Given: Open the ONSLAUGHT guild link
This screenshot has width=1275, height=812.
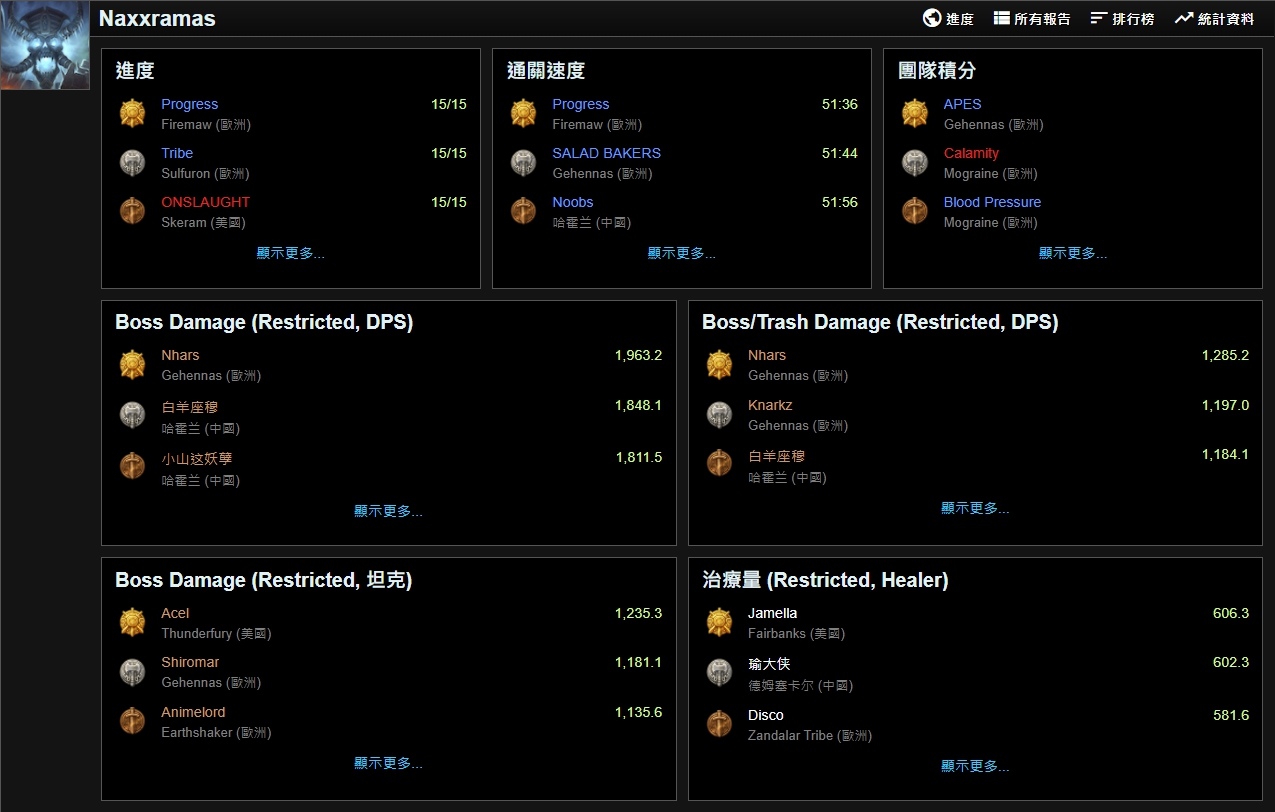Looking at the screenshot, I should tap(205, 202).
